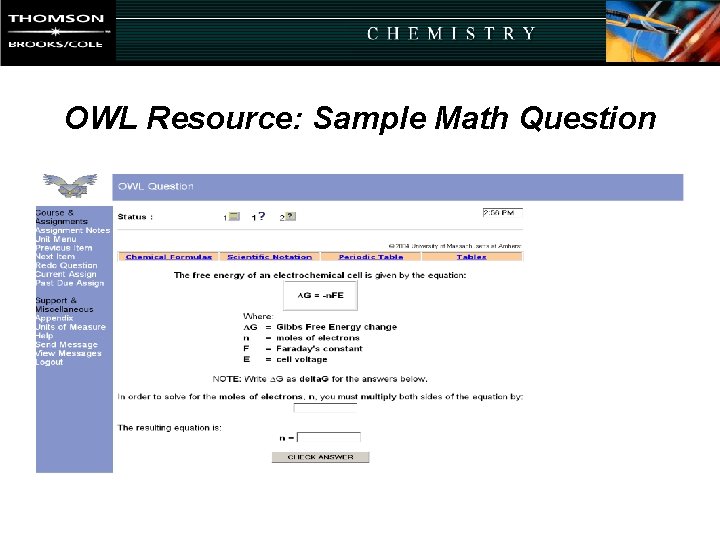
Task: Click the n = answer input field
Action: (x=329, y=437)
